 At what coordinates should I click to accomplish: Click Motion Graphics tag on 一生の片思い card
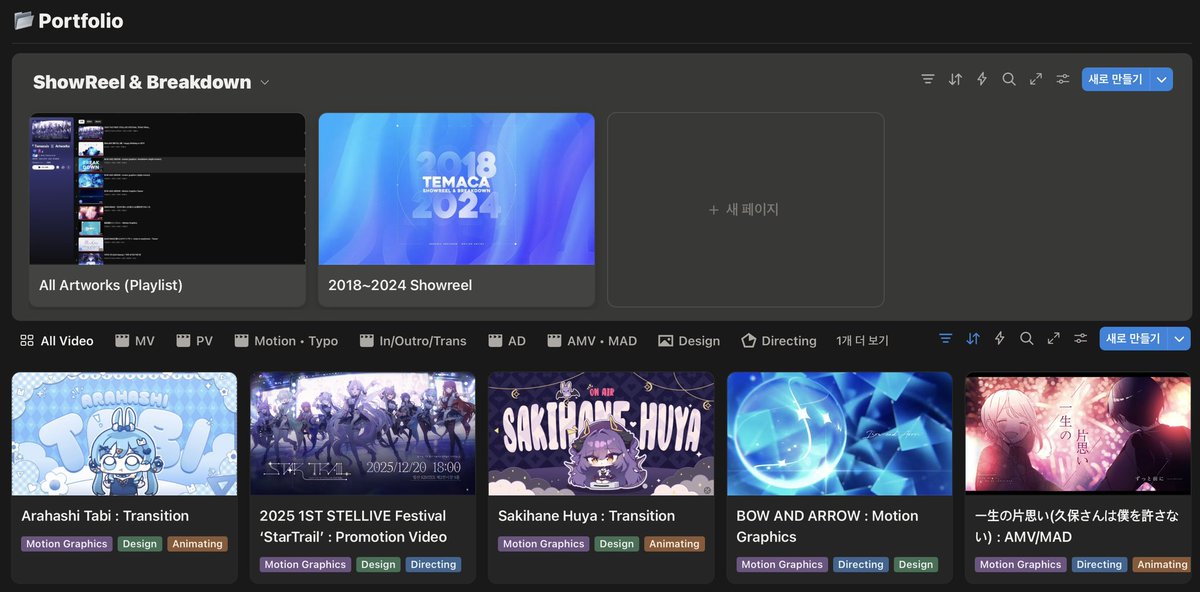point(1020,565)
